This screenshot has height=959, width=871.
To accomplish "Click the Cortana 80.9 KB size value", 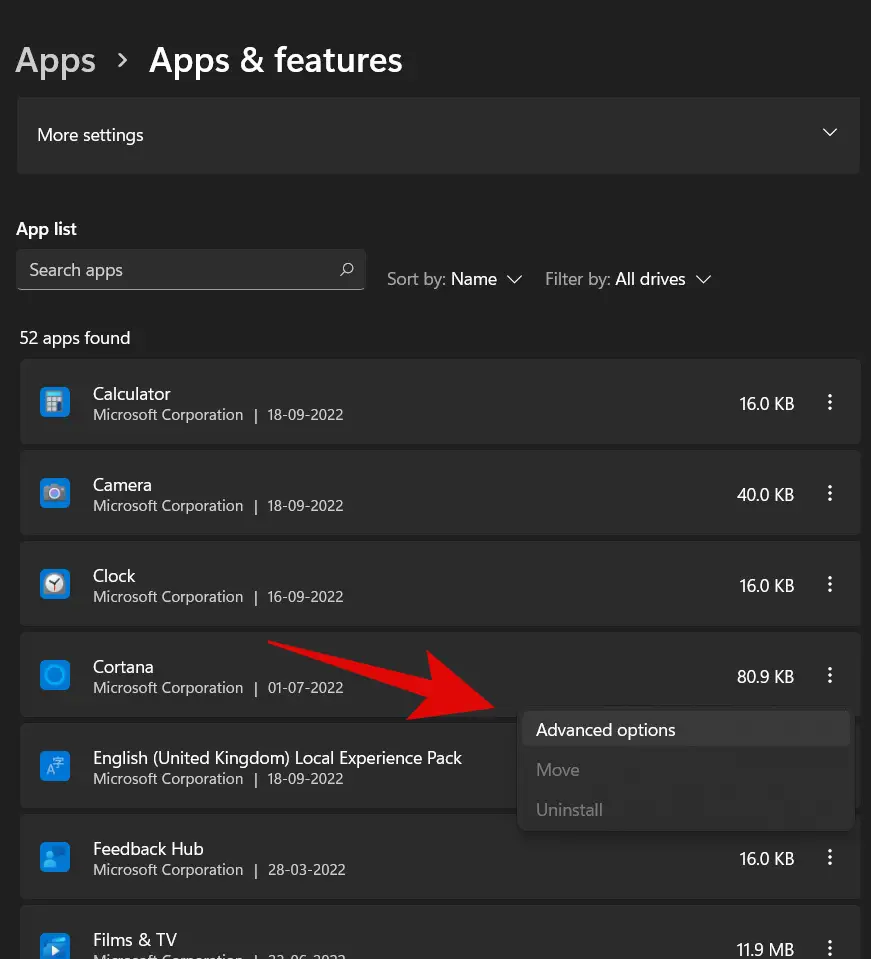I will coord(765,676).
